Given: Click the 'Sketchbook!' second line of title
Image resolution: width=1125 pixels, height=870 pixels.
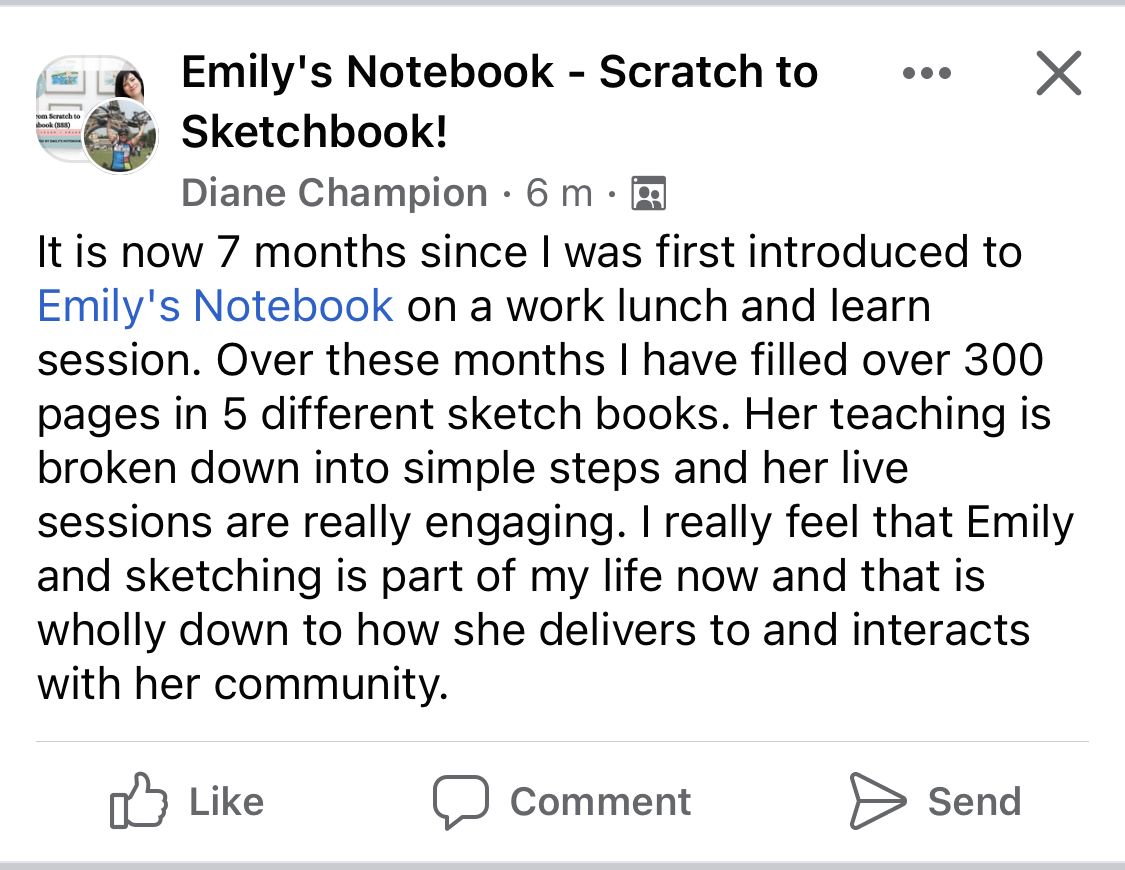Looking at the screenshot, I should click(x=314, y=133).
